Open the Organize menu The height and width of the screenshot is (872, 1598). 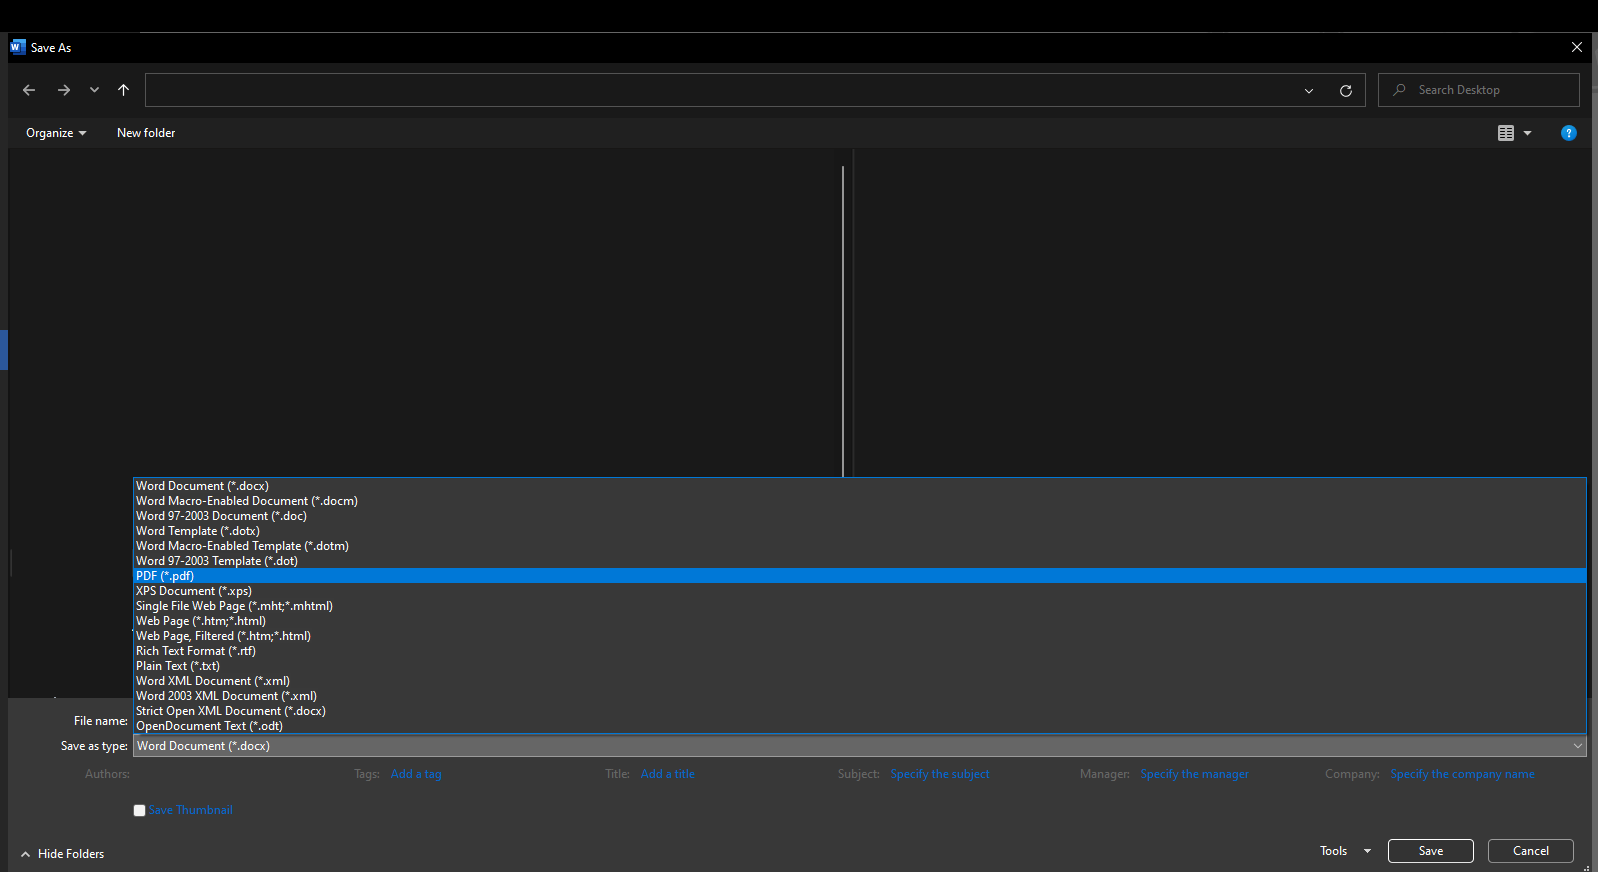coord(56,133)
